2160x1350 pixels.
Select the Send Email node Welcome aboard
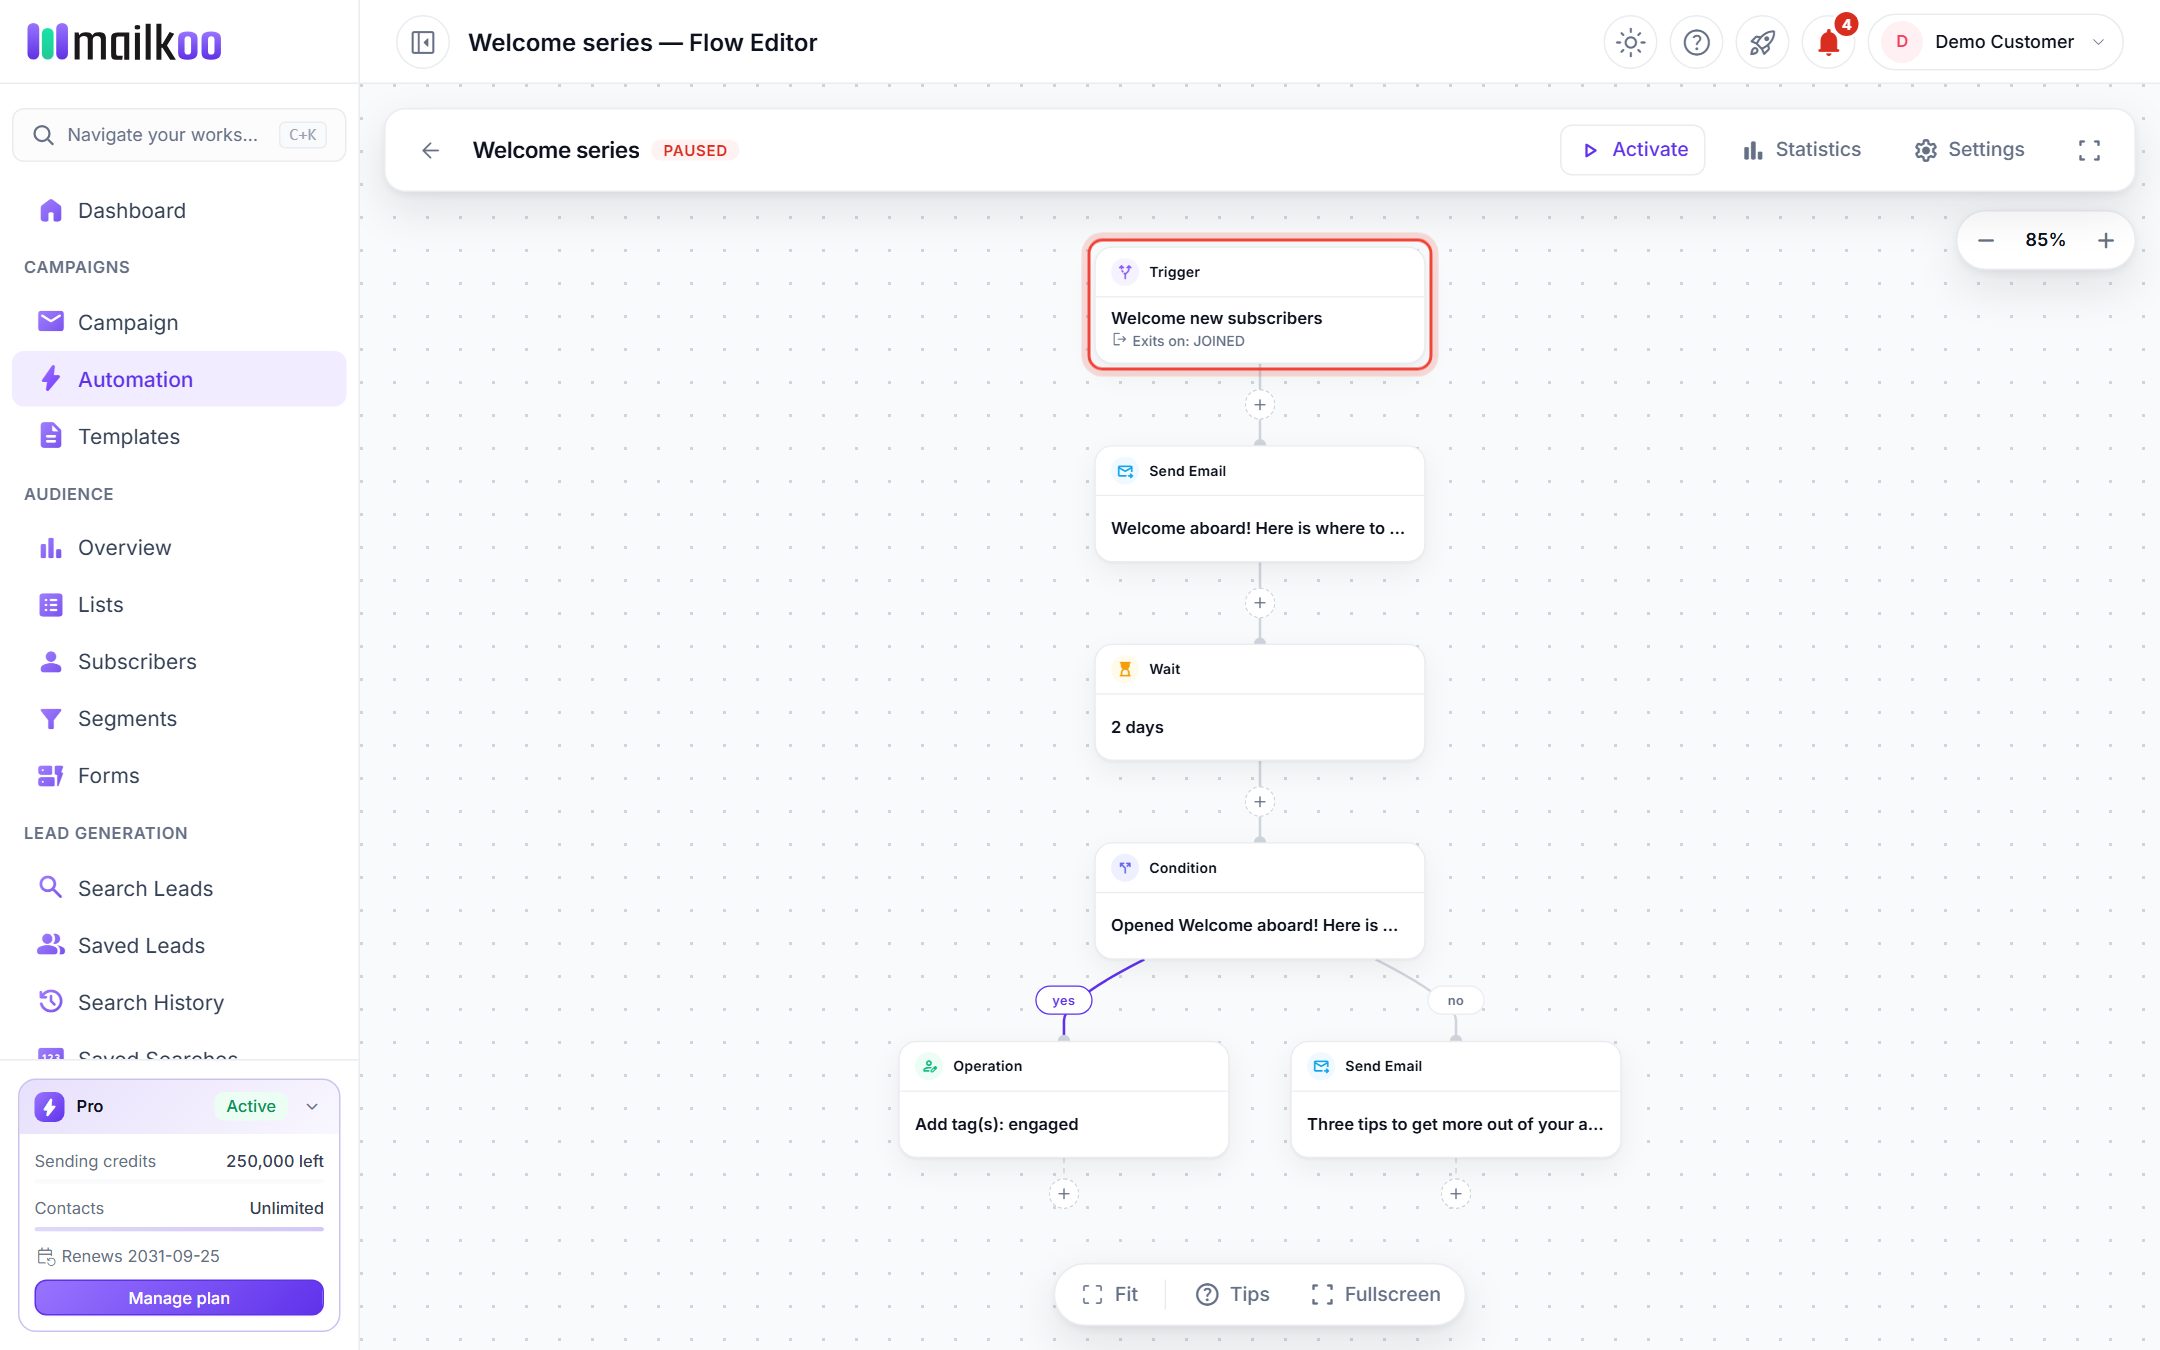pyautogui.click(x=1260, y=504)
